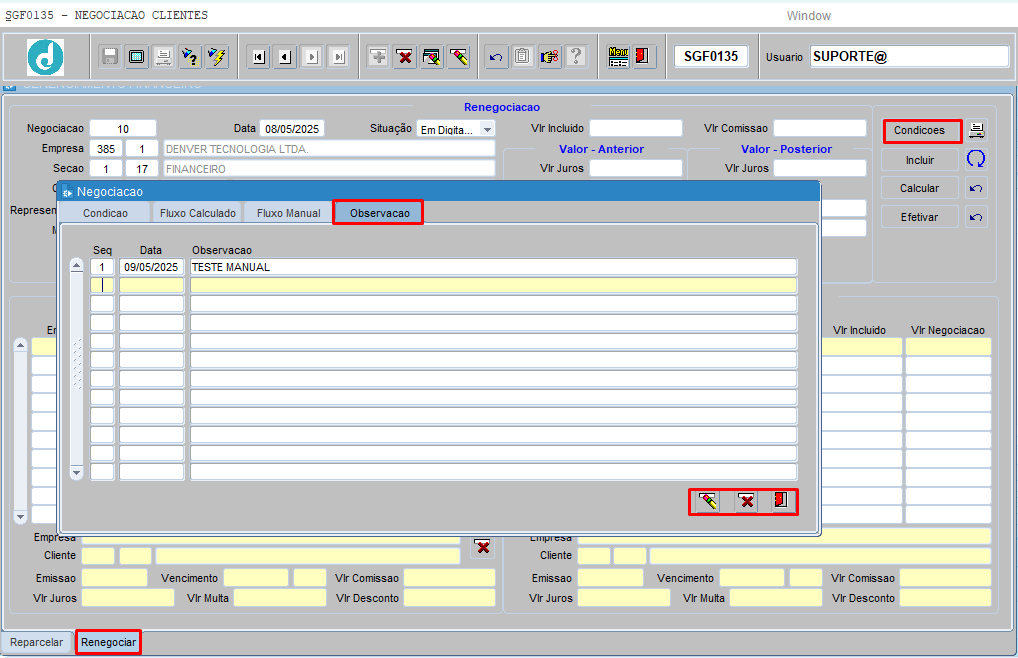Select the Observacao tab
The height and width of the screenshot is (658, 1018).
(379, 213)
